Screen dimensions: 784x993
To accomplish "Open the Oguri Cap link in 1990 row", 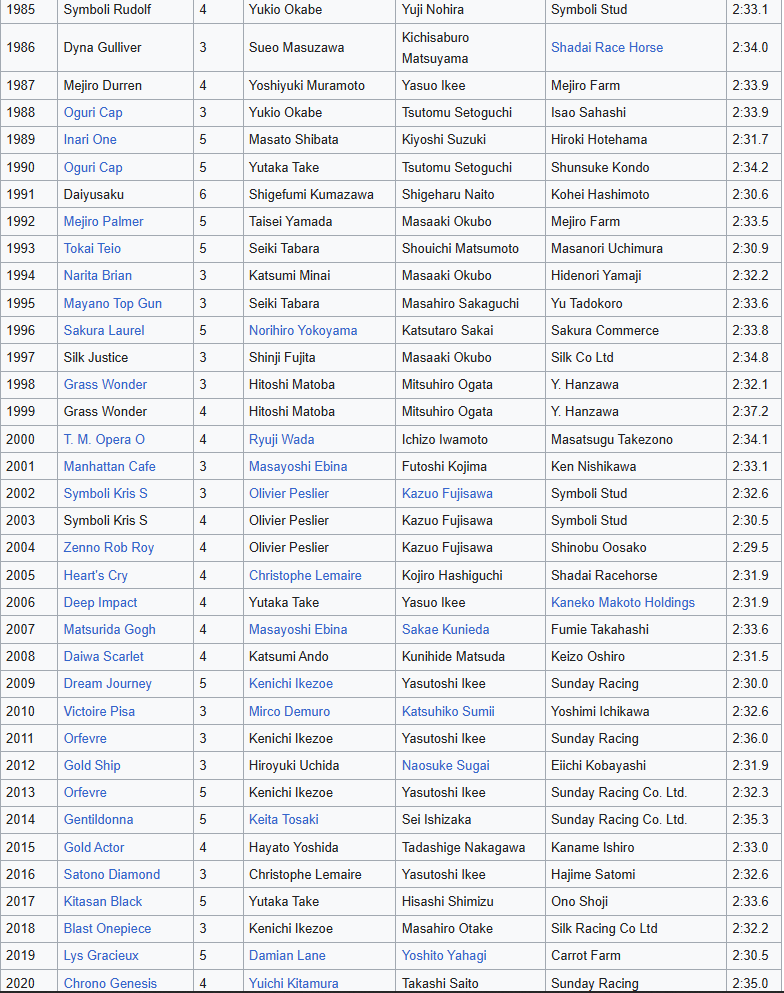I will 93,168.
